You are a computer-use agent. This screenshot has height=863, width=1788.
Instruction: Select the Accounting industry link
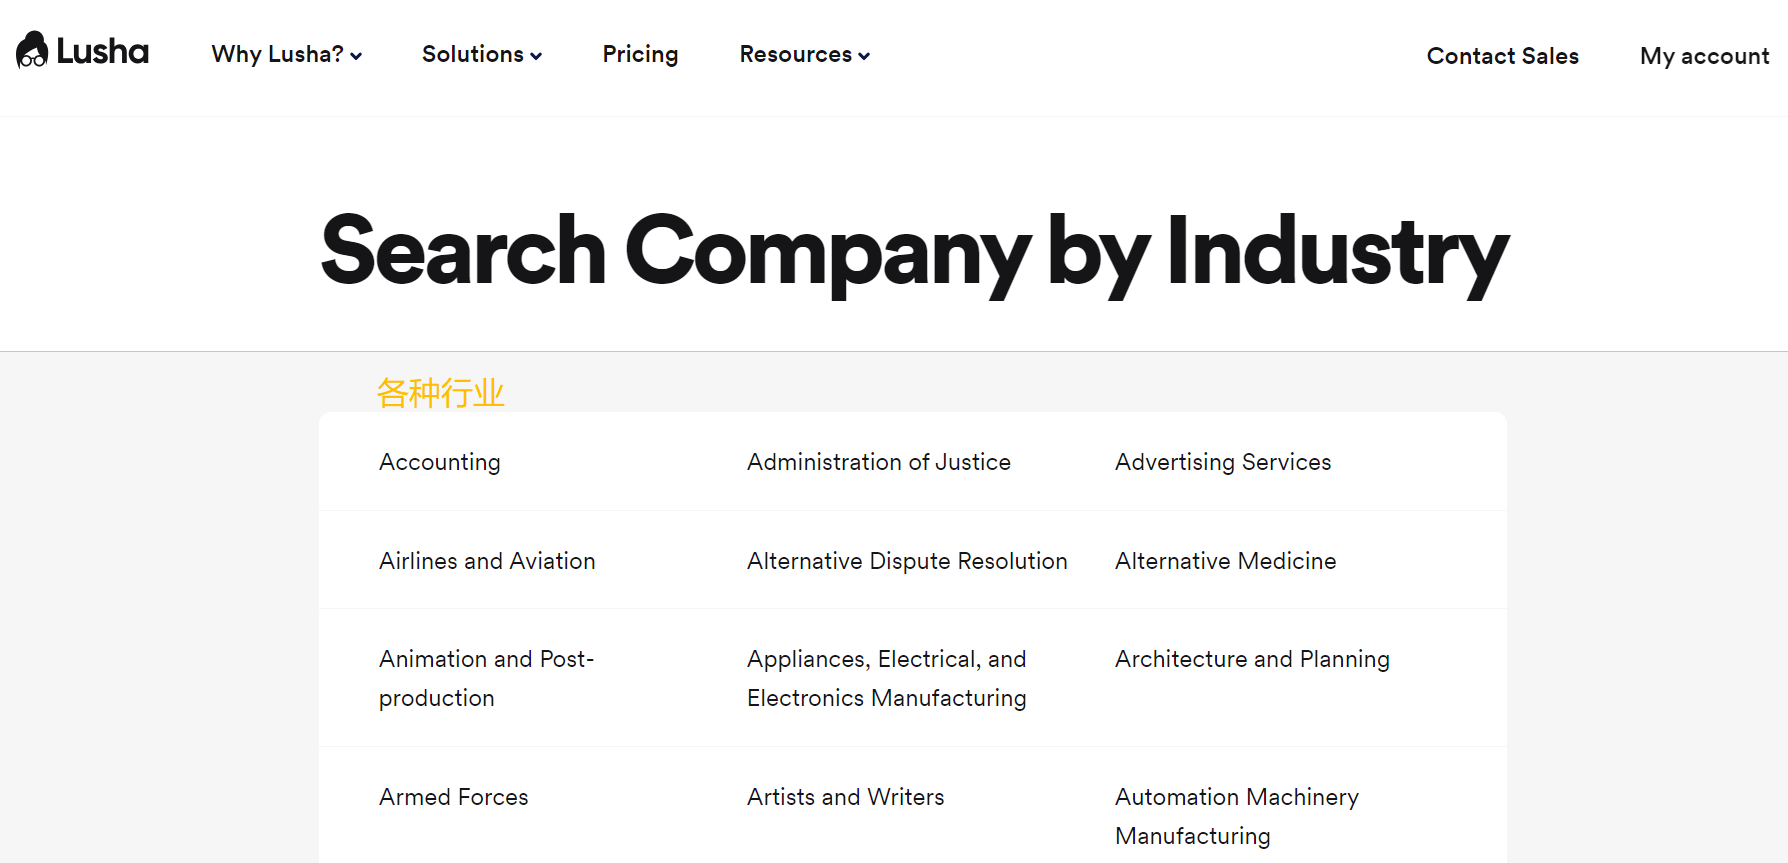(440, 462)
